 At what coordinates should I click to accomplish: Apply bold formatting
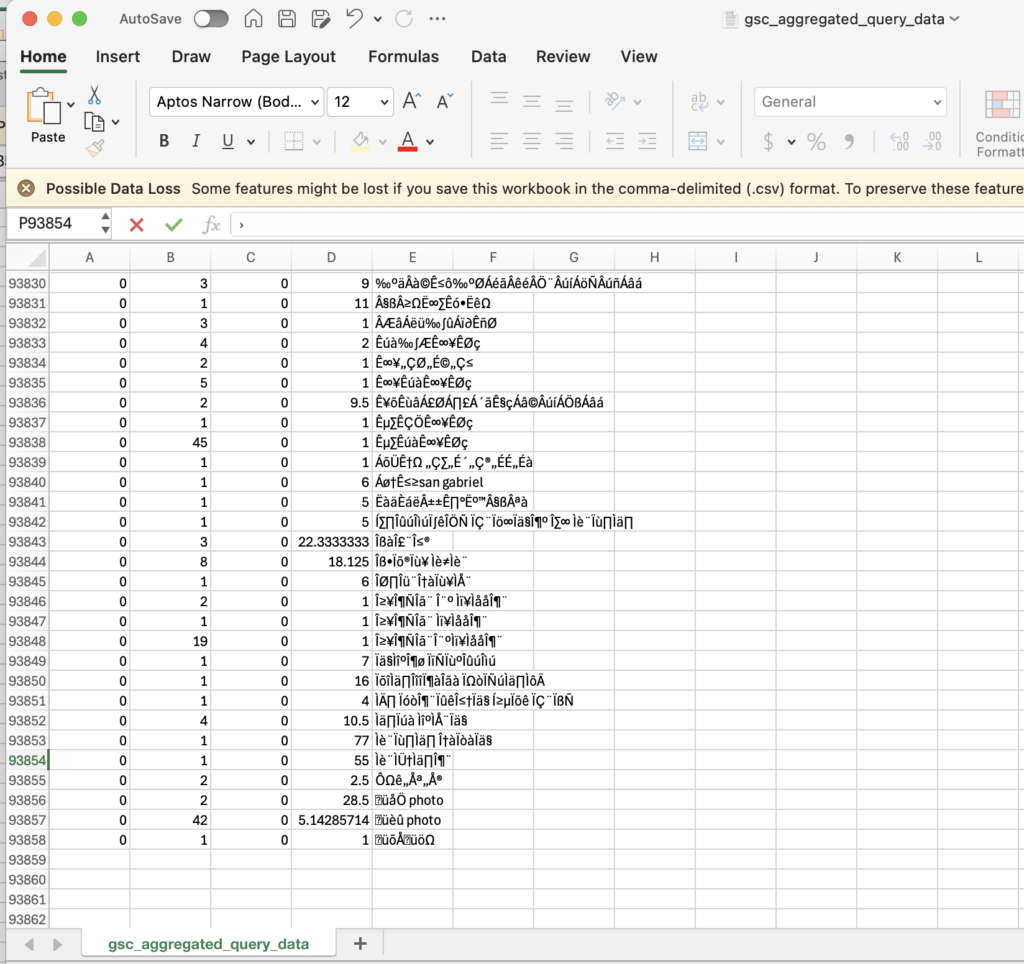pos(163,140)
